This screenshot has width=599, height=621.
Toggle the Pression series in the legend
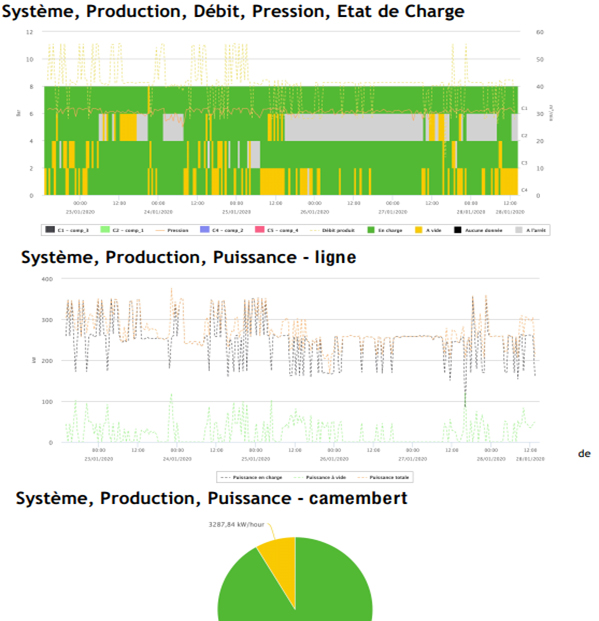click(x=172, y=230)
